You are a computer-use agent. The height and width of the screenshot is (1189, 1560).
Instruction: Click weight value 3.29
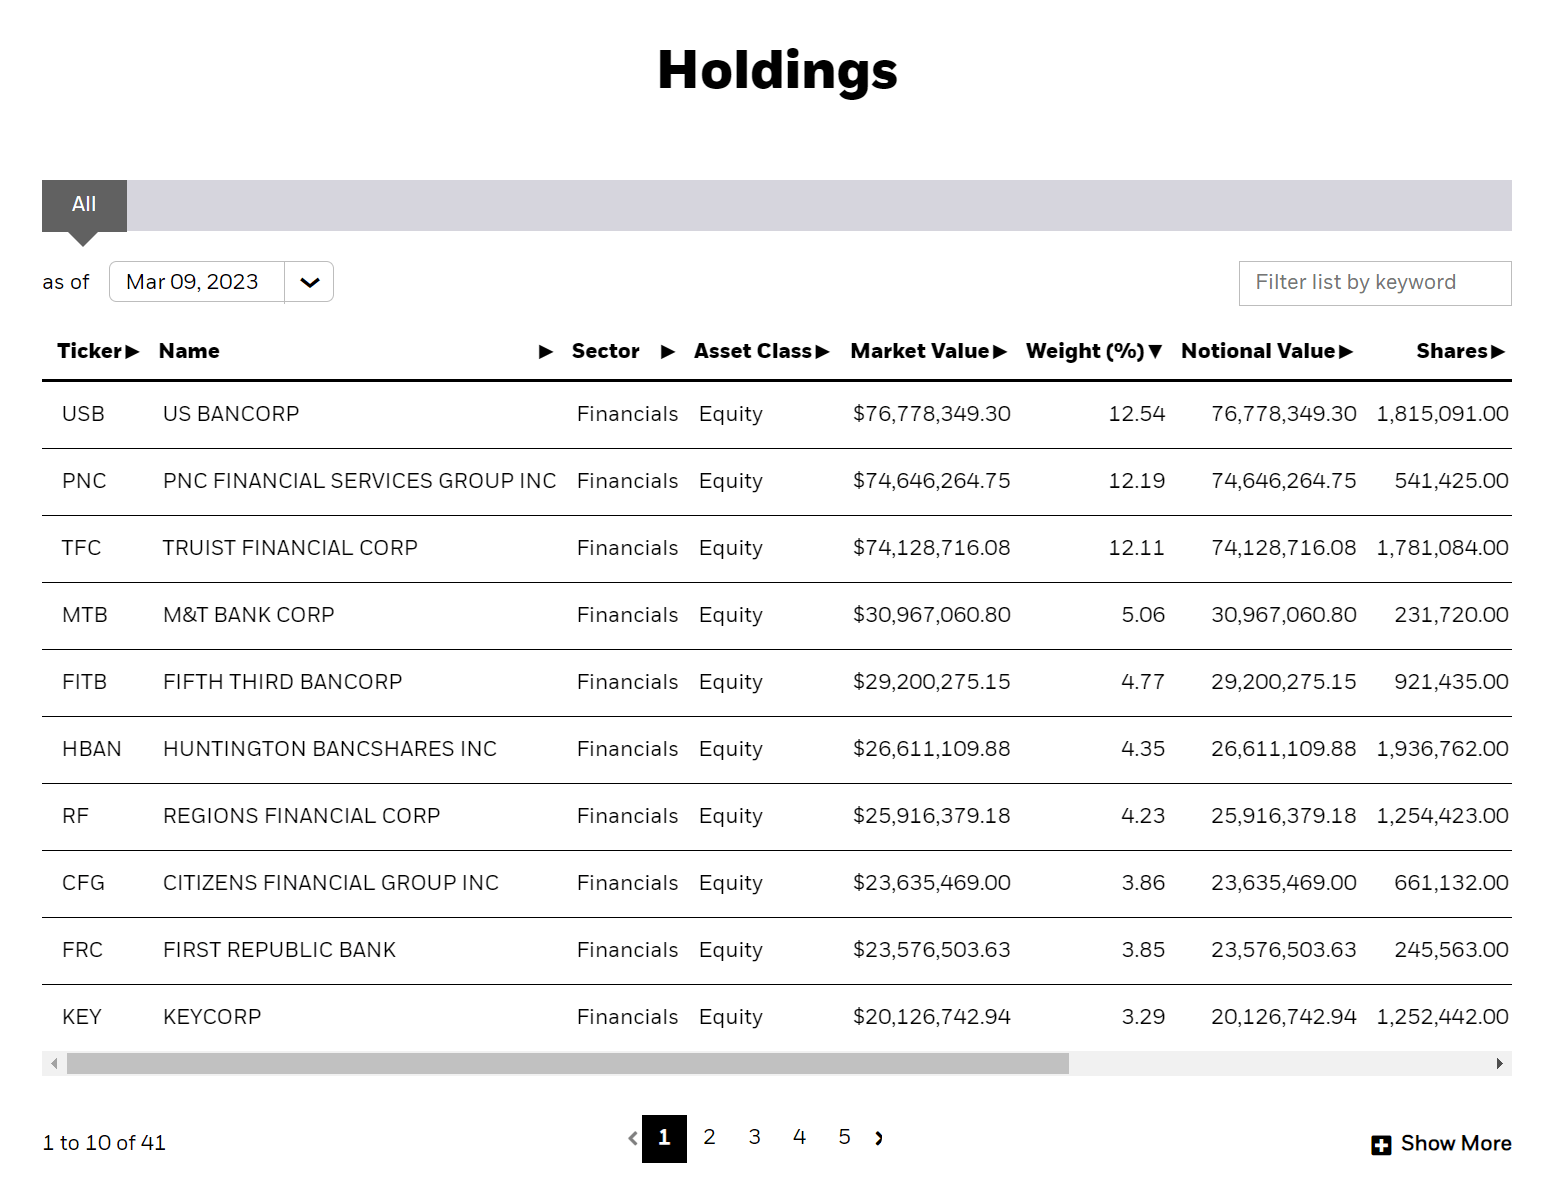point(1143,1017)
